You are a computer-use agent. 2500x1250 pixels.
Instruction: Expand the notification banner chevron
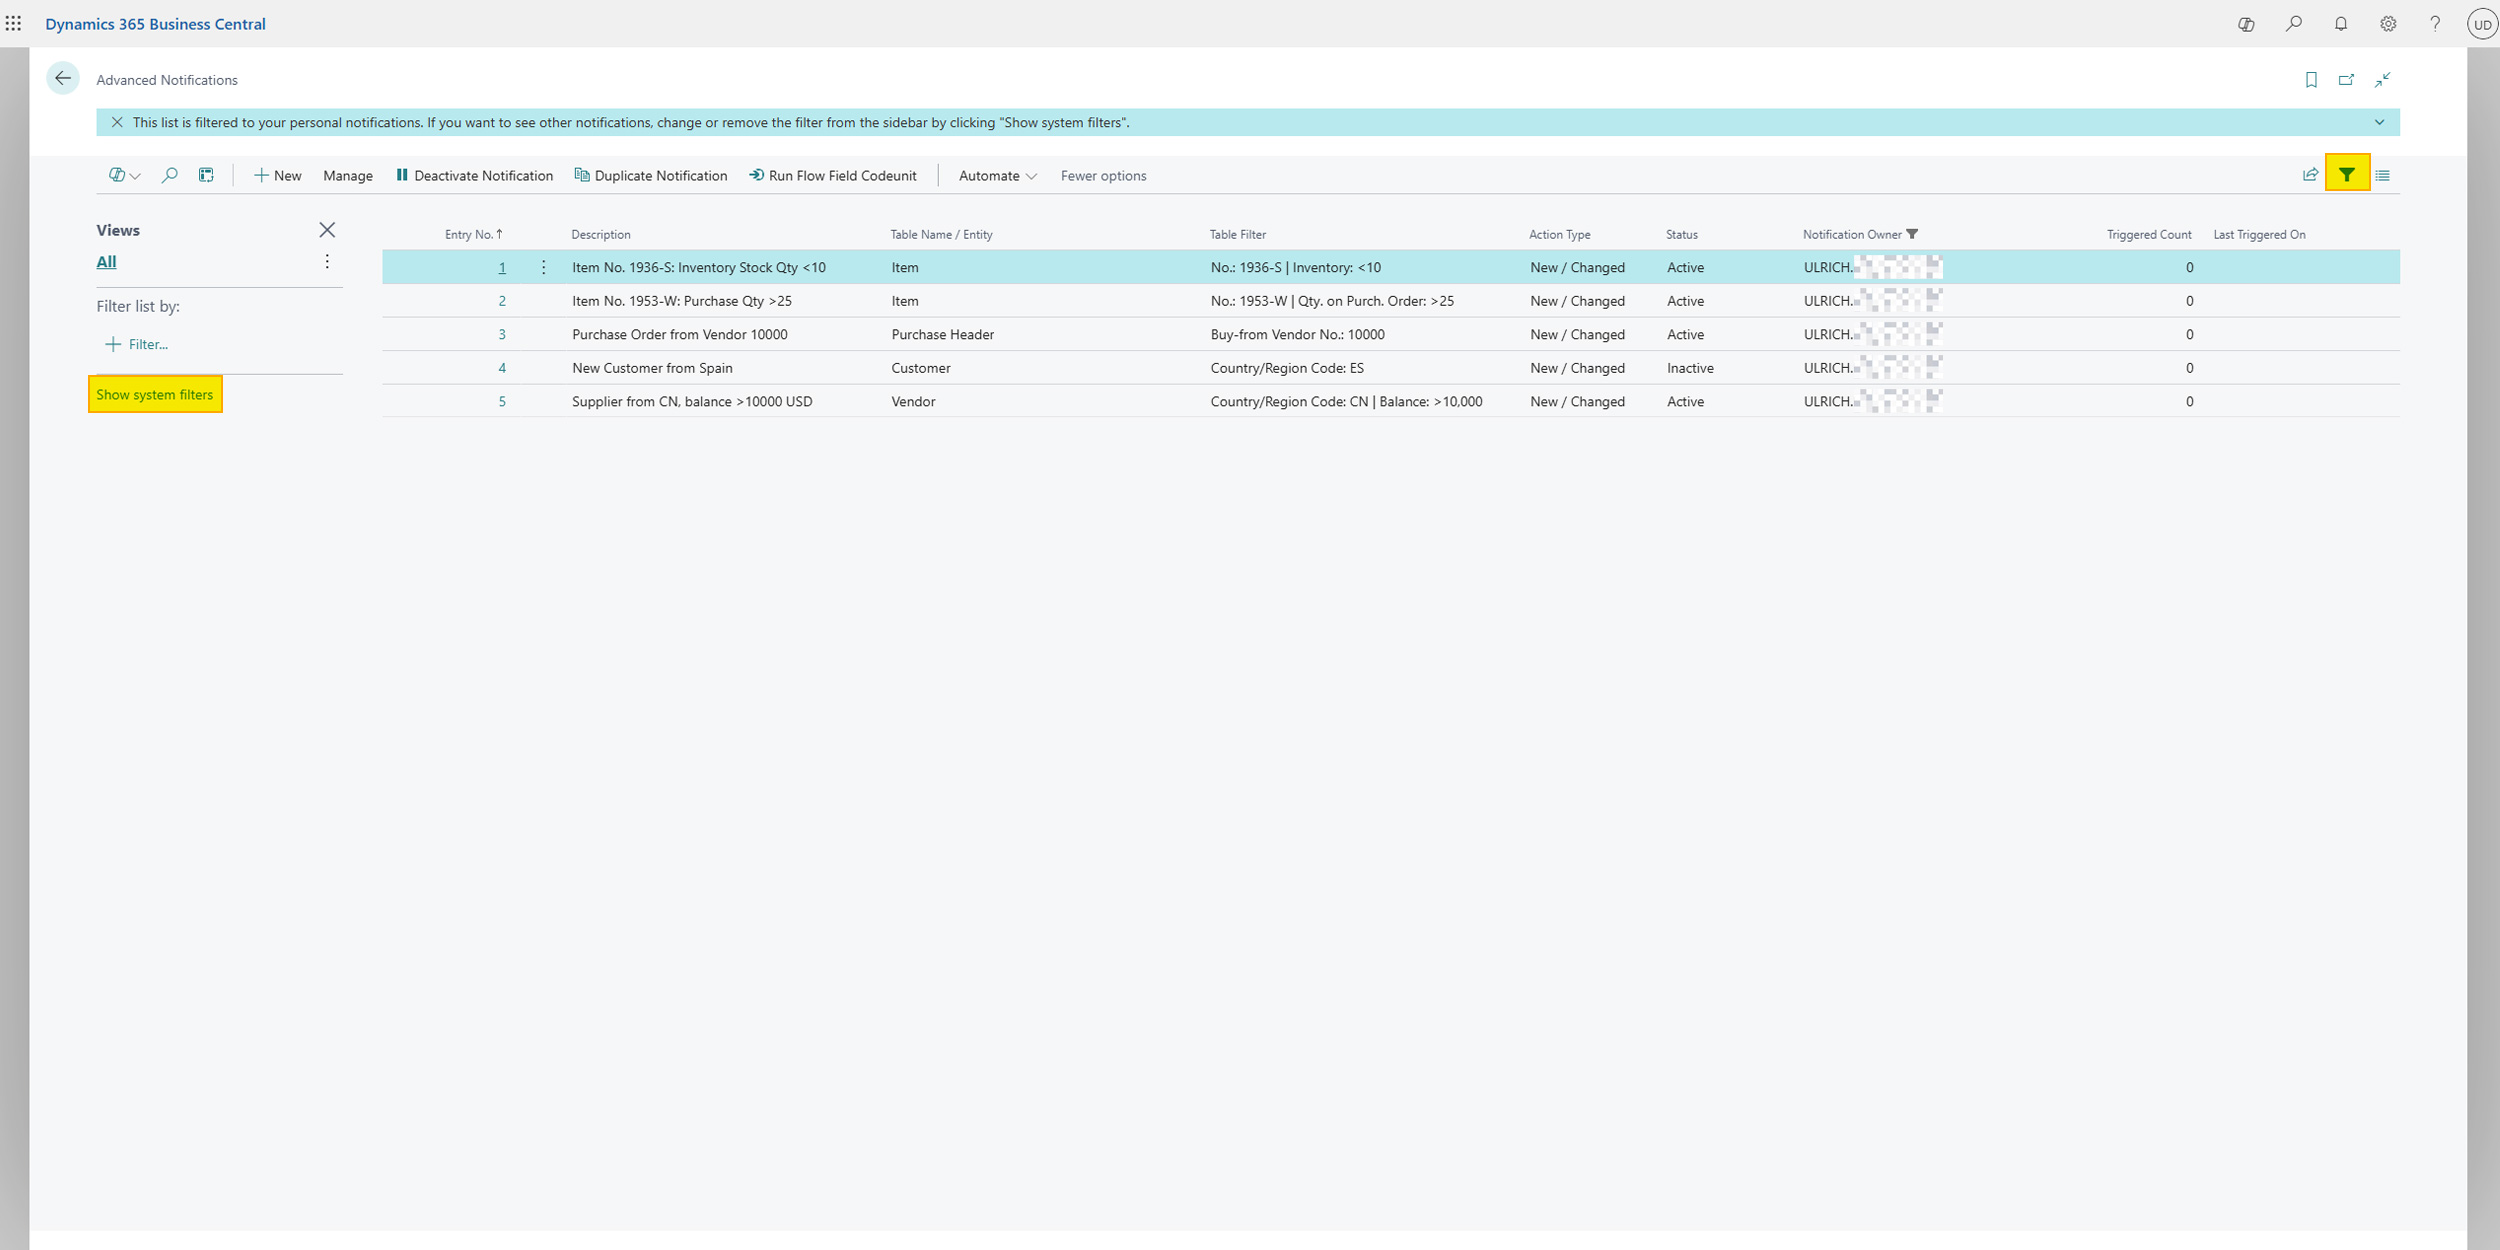(2378, 122)
